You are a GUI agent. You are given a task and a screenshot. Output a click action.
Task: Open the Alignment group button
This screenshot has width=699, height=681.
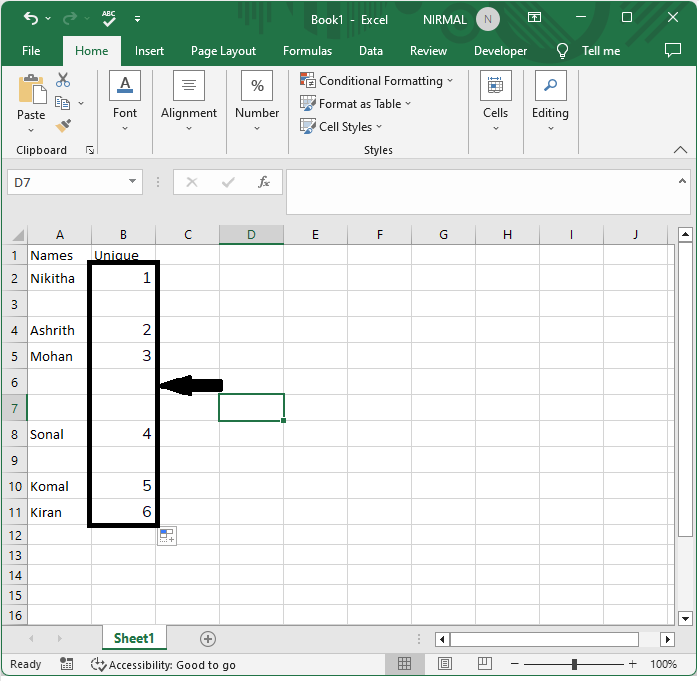189,102
